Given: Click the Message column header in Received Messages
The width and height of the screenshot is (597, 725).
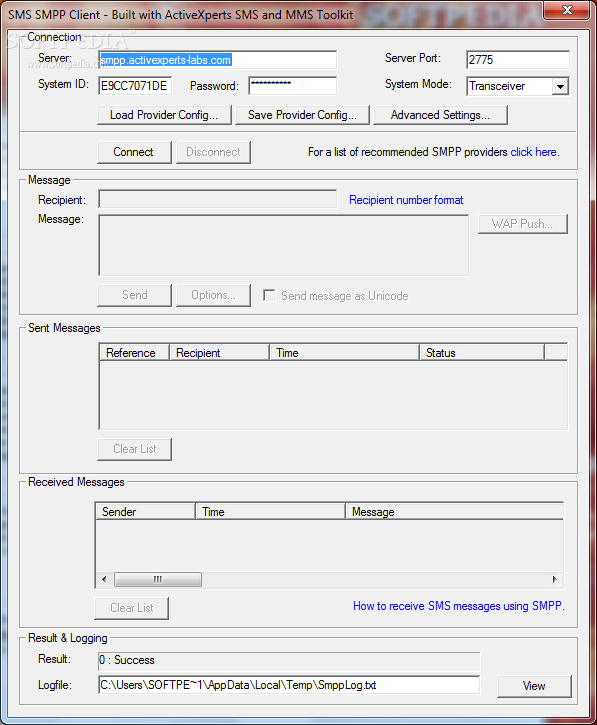Looking at the screenshot, I should [454, 512].
